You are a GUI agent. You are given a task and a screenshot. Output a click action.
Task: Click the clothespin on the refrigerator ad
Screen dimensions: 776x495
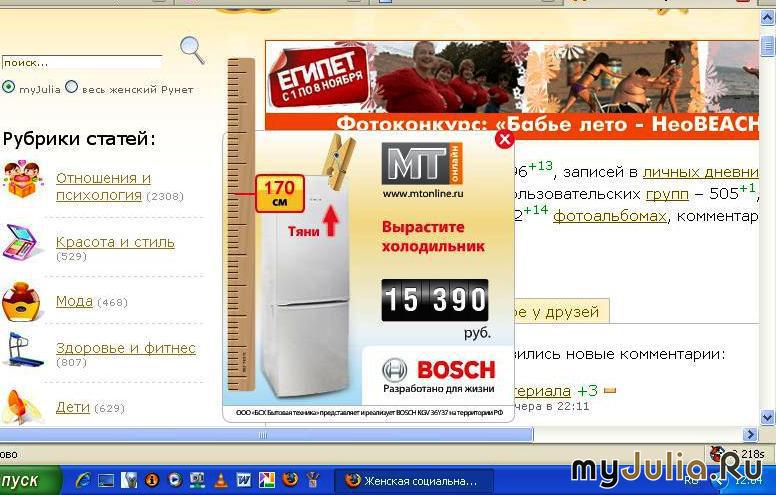tap(339, 158)
